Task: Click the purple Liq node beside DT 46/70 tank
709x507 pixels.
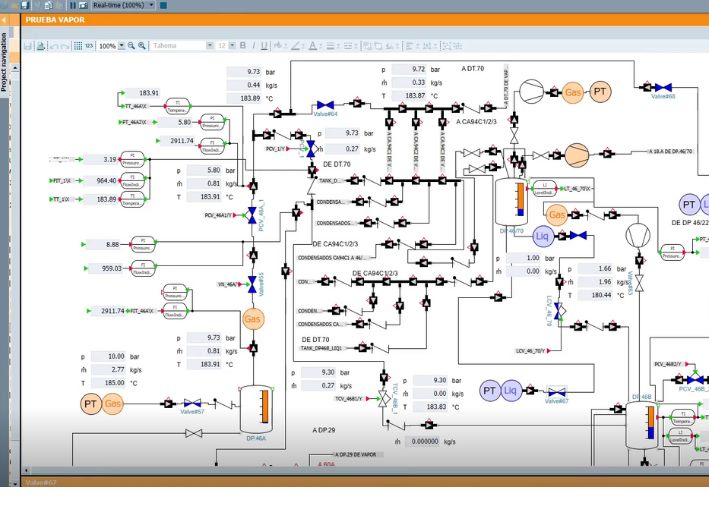Action: point(543,236)
